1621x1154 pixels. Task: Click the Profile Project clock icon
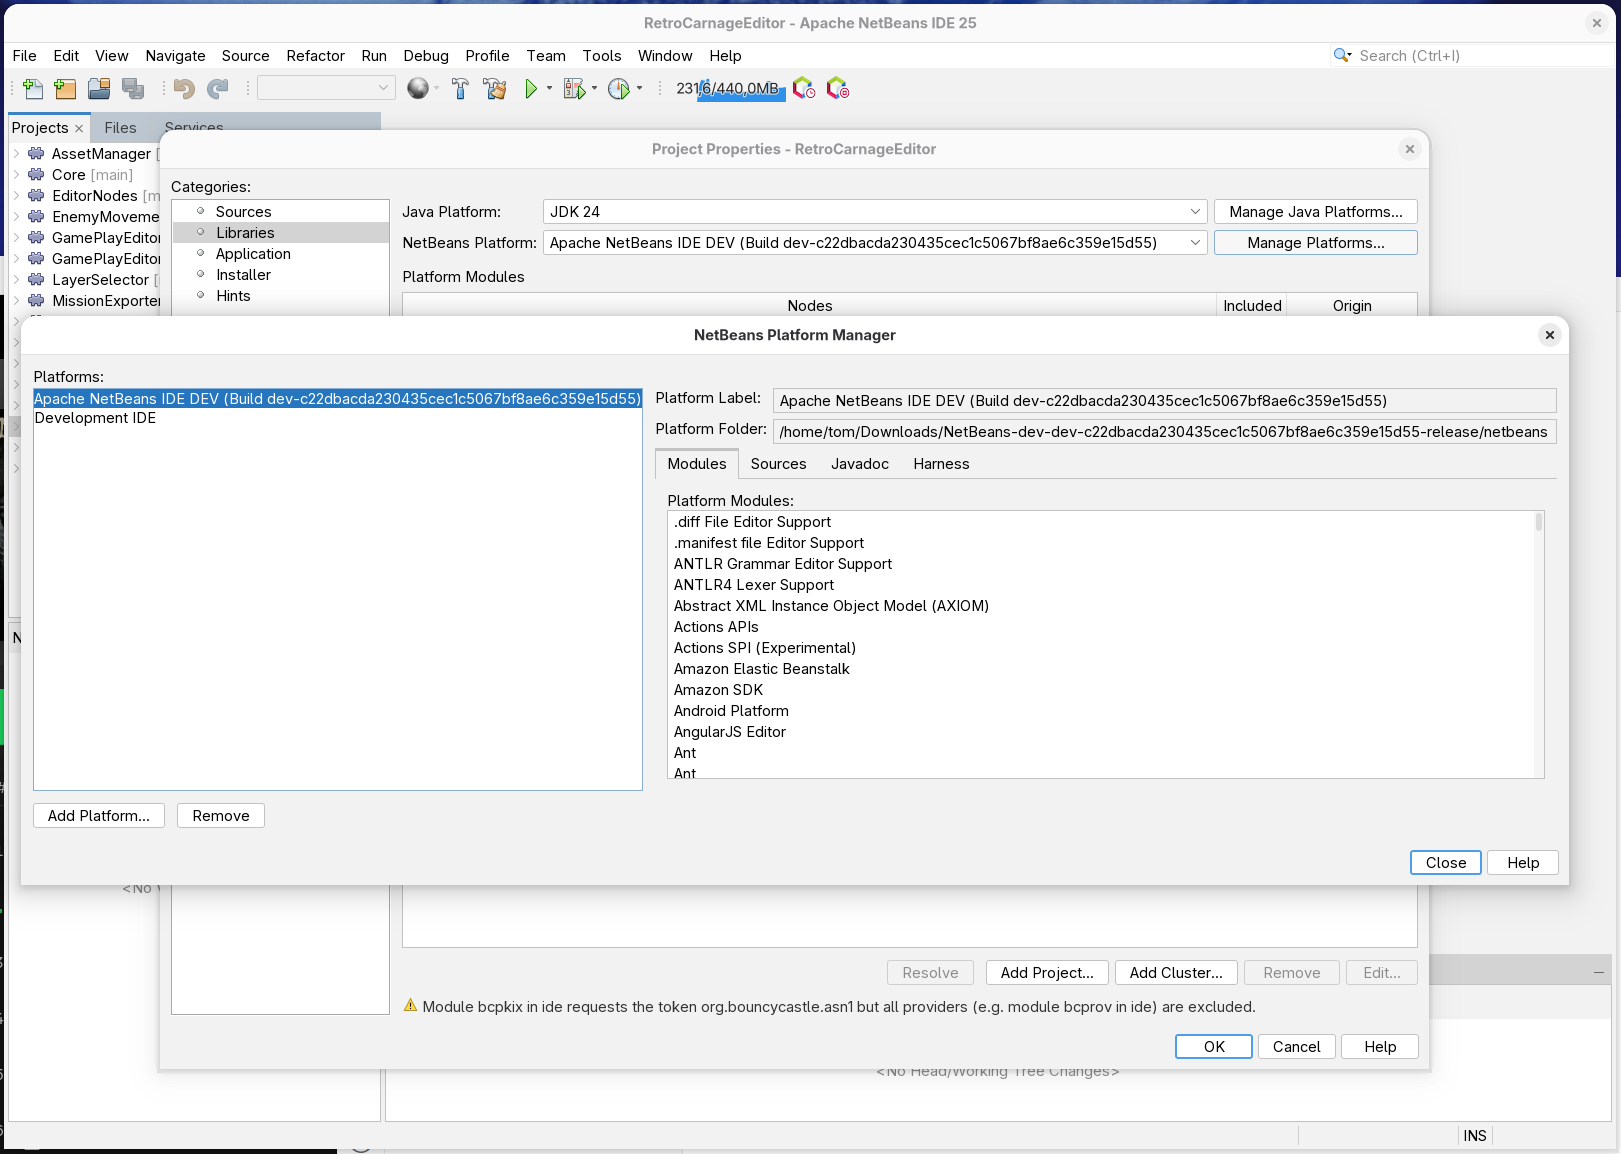coord(619,89)
